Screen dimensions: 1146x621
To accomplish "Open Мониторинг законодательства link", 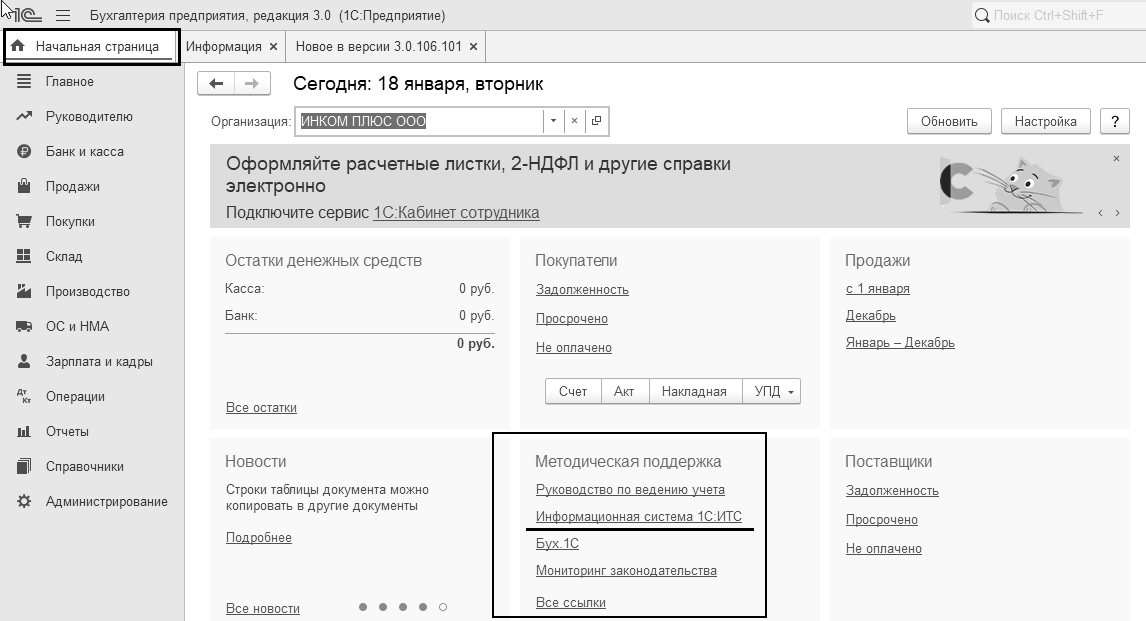I will [x=626, y=571].
